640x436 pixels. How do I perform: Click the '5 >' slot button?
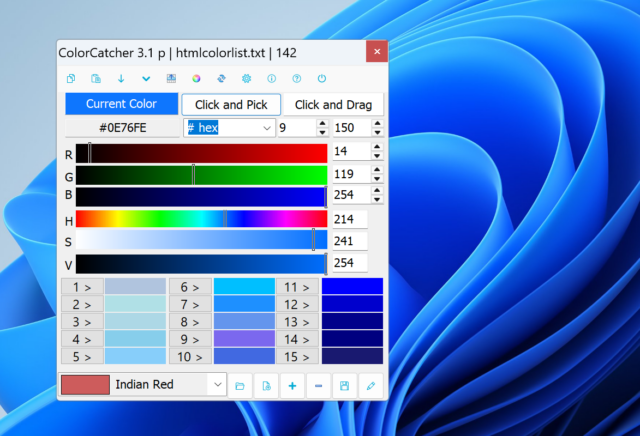82,357
